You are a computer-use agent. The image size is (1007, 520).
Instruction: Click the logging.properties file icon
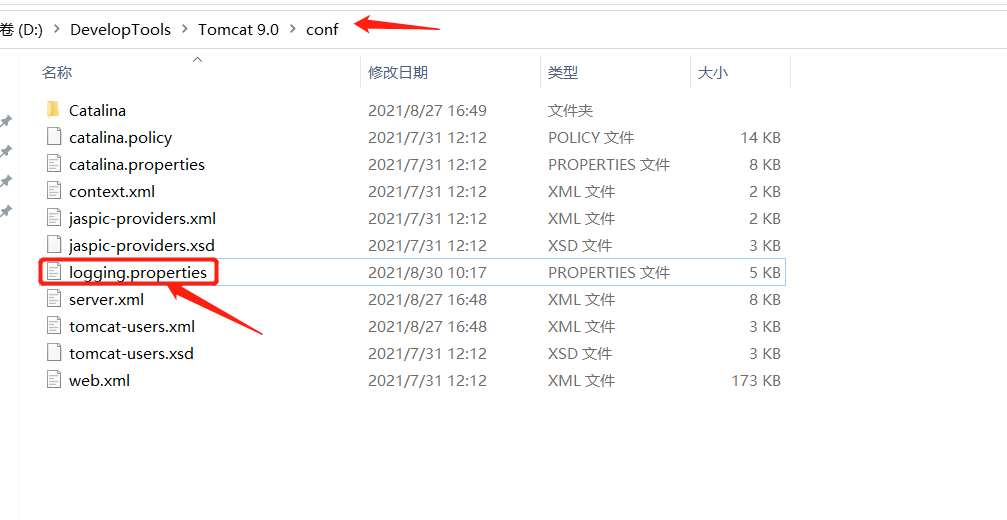tap(53, 272)
